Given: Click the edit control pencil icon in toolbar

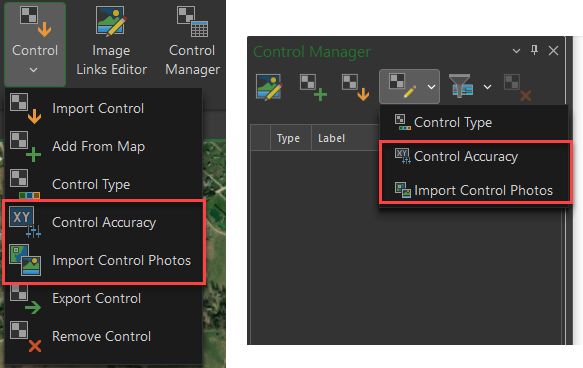Looking at the screenshot, I should (402, 86).
